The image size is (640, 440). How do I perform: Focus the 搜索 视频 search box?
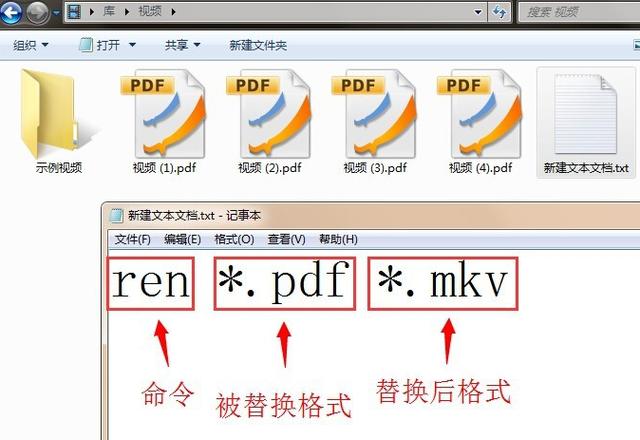pos(579,12)
